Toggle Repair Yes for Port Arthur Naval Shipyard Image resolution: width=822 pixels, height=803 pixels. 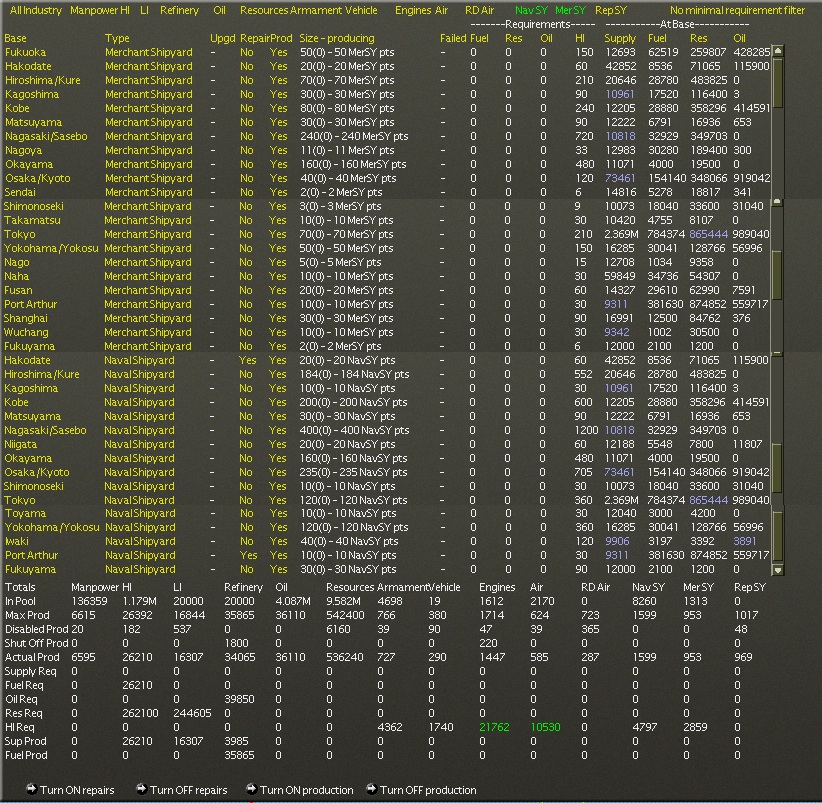pos(248,556)
